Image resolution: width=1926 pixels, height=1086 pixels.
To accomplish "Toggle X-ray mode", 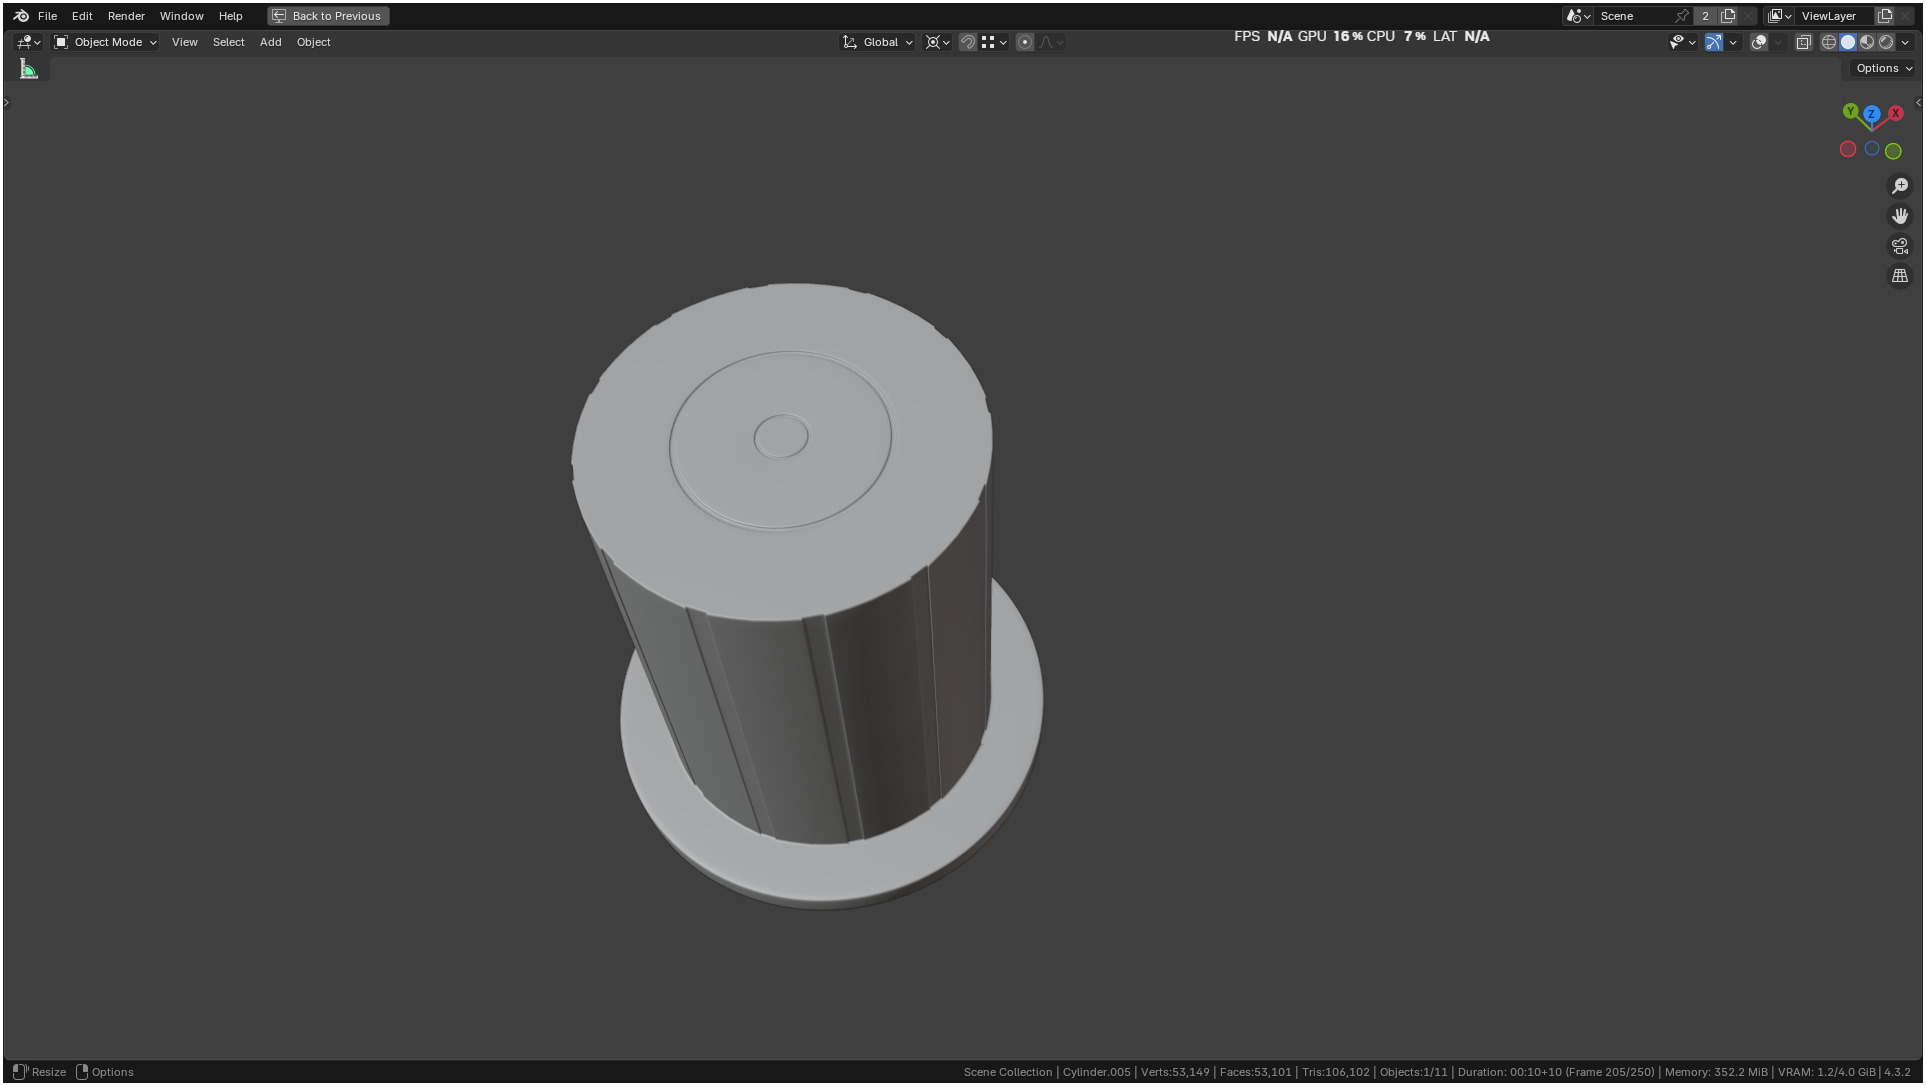I will [x=1803, y=42].
